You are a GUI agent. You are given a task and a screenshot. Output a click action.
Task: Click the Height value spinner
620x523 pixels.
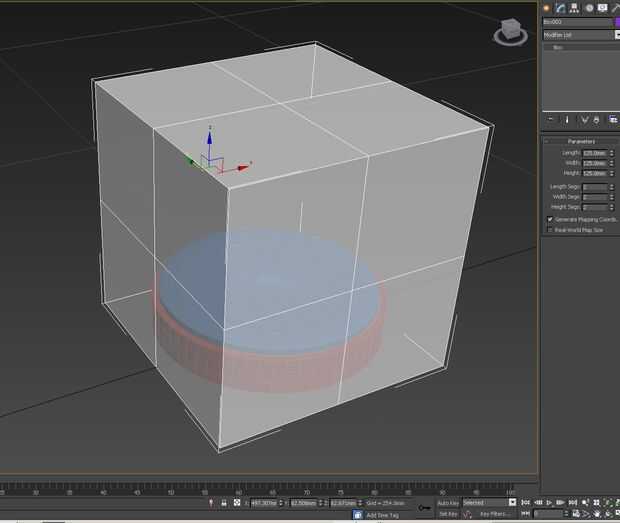point(612,173)
